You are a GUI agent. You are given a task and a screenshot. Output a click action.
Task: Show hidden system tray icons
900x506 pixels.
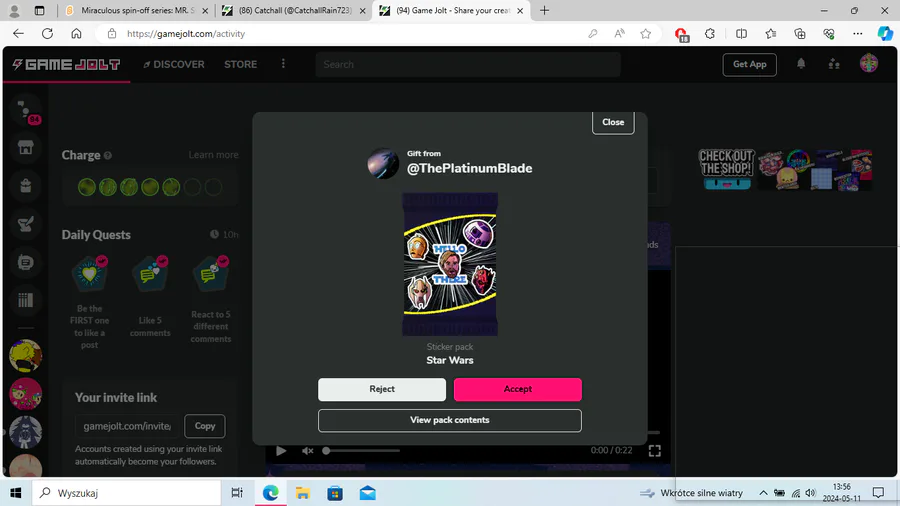point(763,493)
